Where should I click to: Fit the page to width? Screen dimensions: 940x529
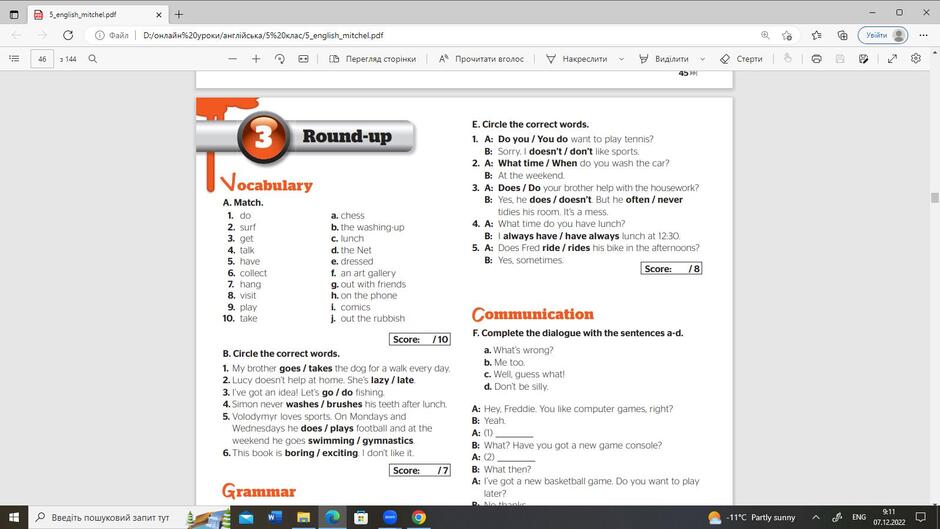click(303, 59)
